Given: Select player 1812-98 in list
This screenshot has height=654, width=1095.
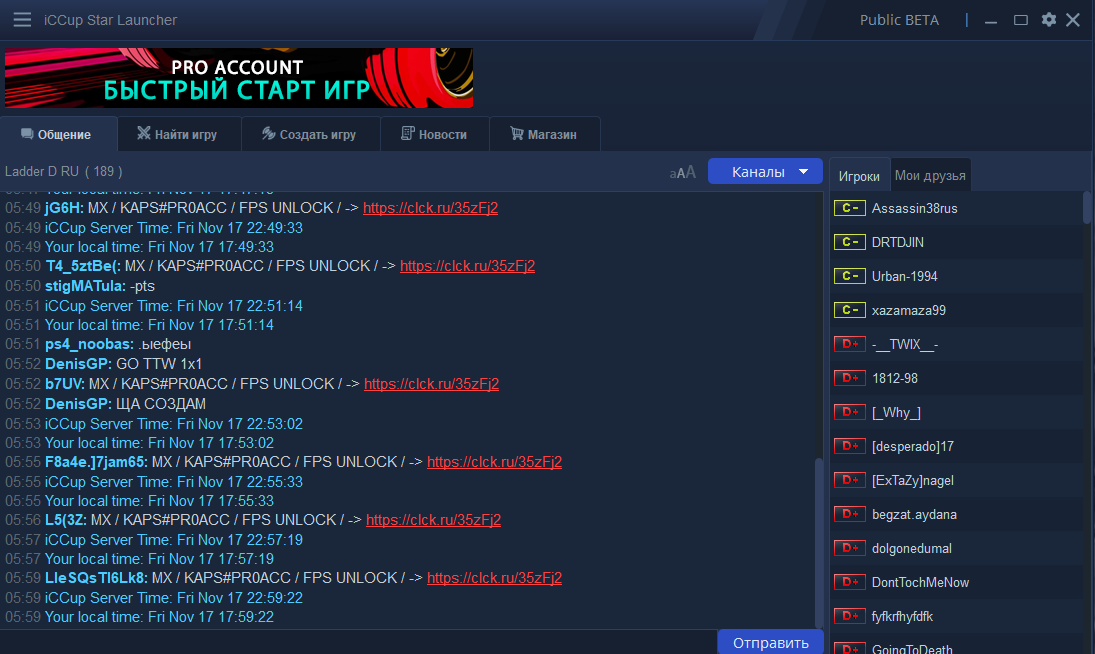Looking at the screenshot, I should tap(957, 378).
